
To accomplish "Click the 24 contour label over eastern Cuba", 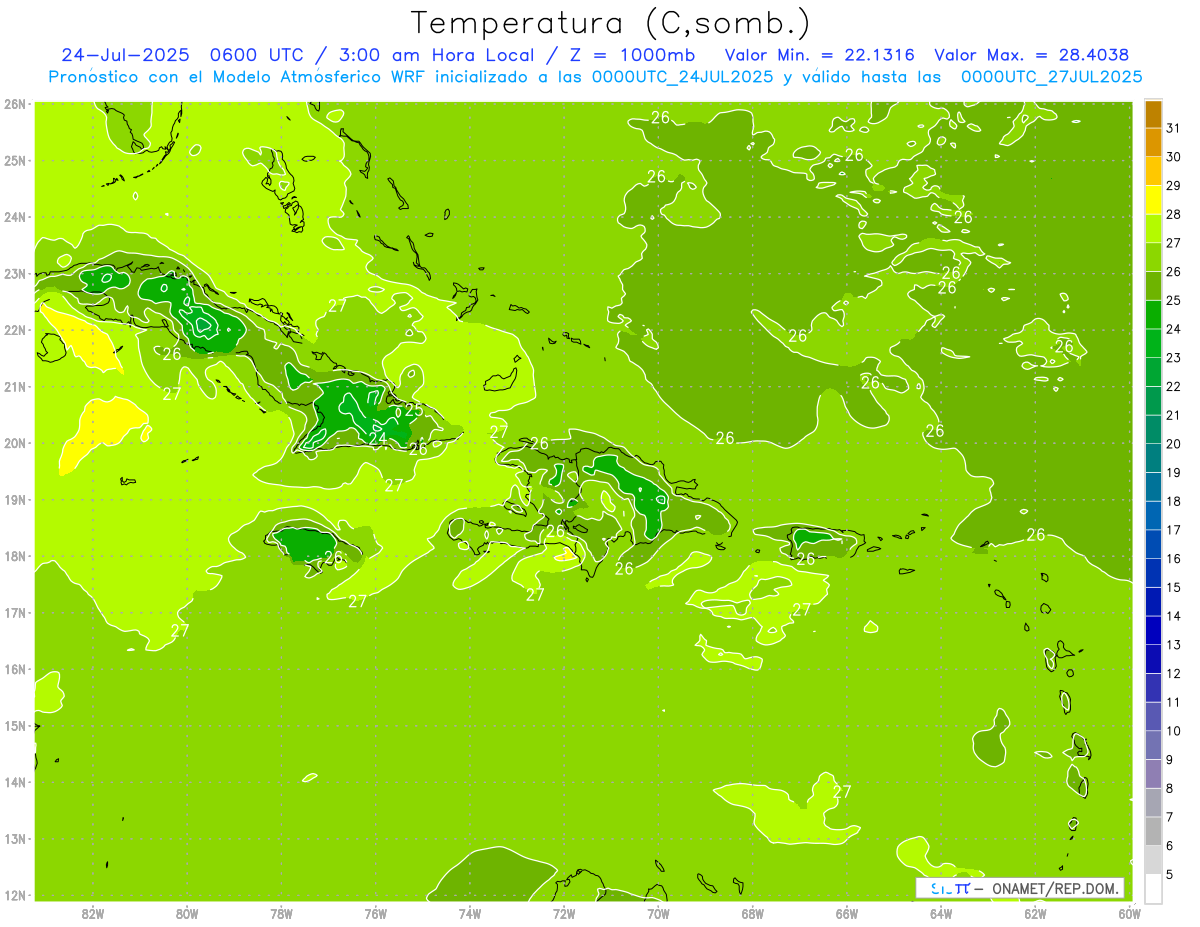I will point(378,438).
